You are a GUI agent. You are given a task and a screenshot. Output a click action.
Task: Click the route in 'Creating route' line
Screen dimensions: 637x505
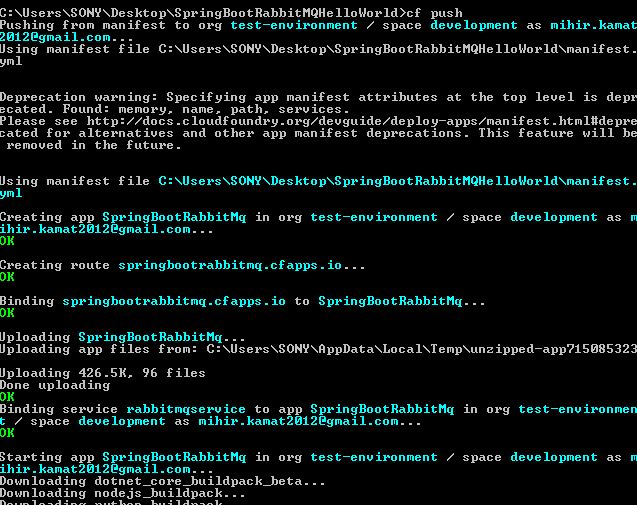coord(230,265)
